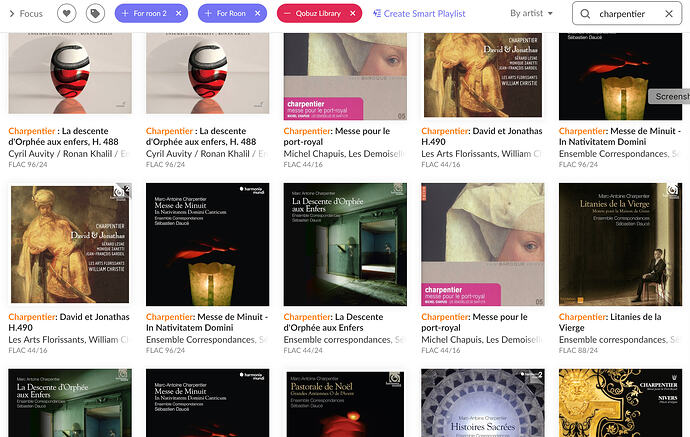Select the 'For roon 2' filter label
690x437 pixels.
[150, 14]
